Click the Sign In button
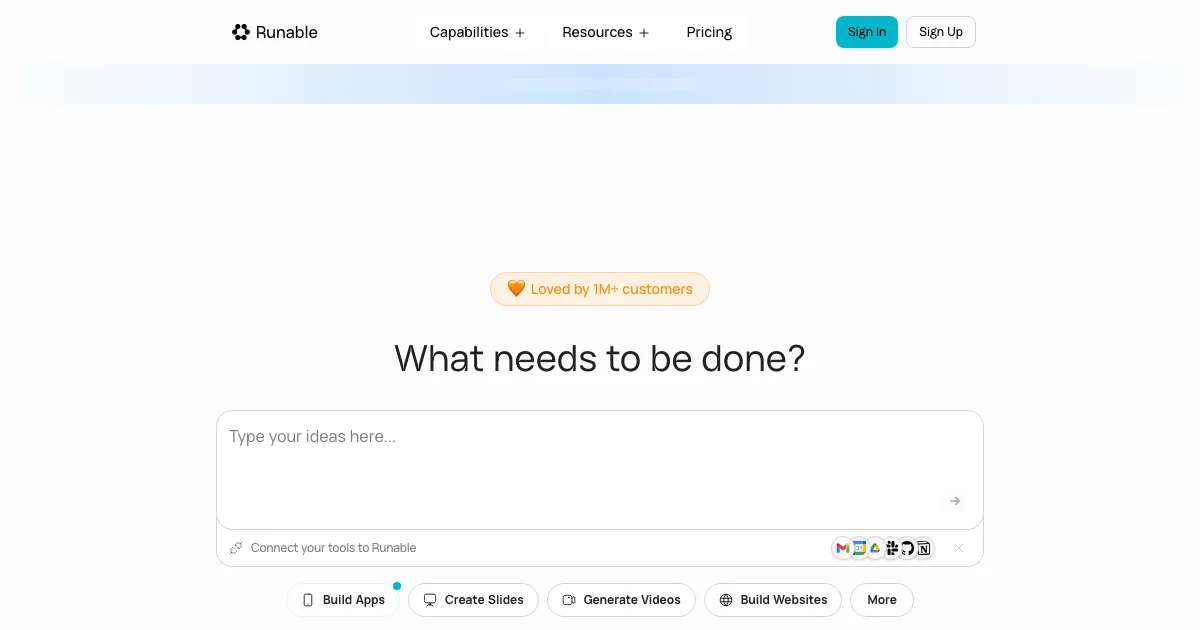This screenshot has width=1200, height=630. click(x=867, y=32)
